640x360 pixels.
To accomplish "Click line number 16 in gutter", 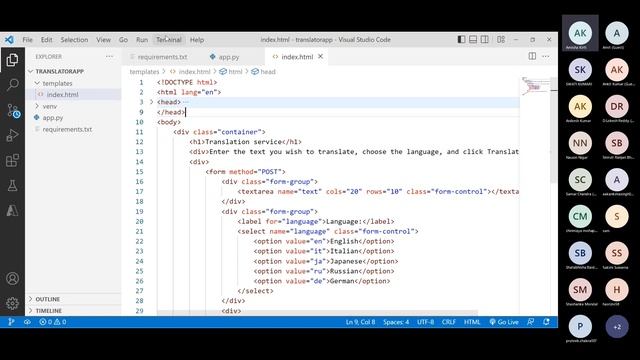I will pyautogui.click(x=139, y=182).
